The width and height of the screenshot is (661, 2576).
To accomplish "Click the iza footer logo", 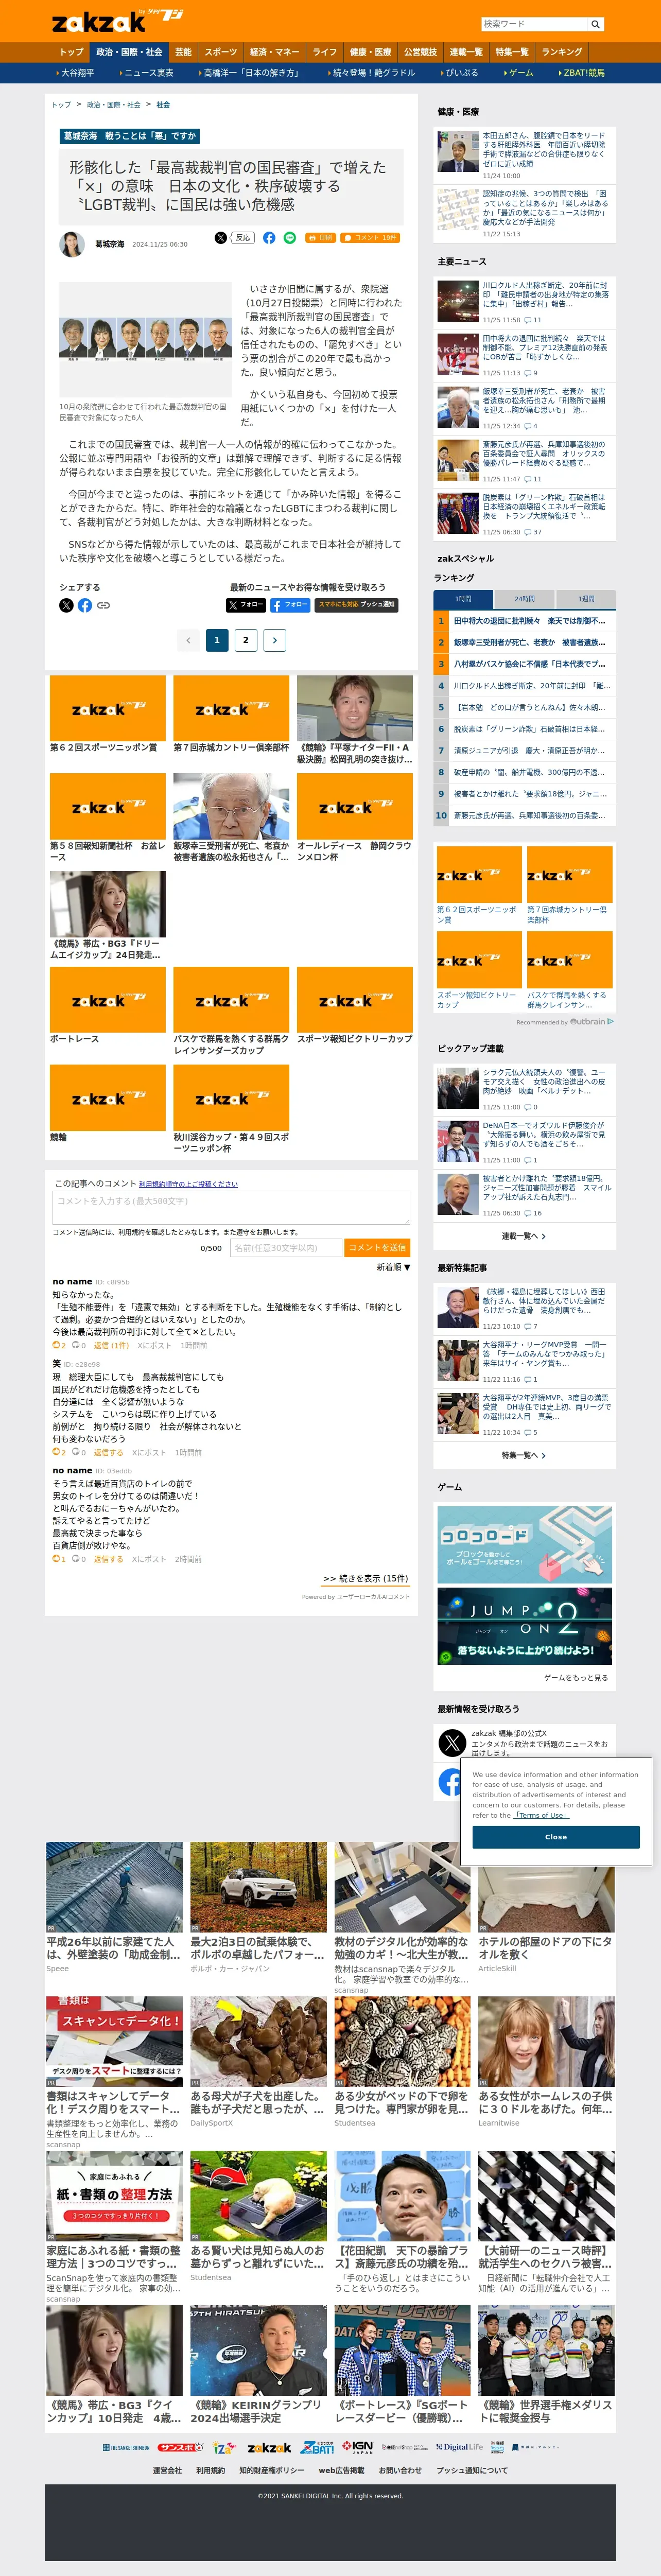I will tap(225, 2447).
